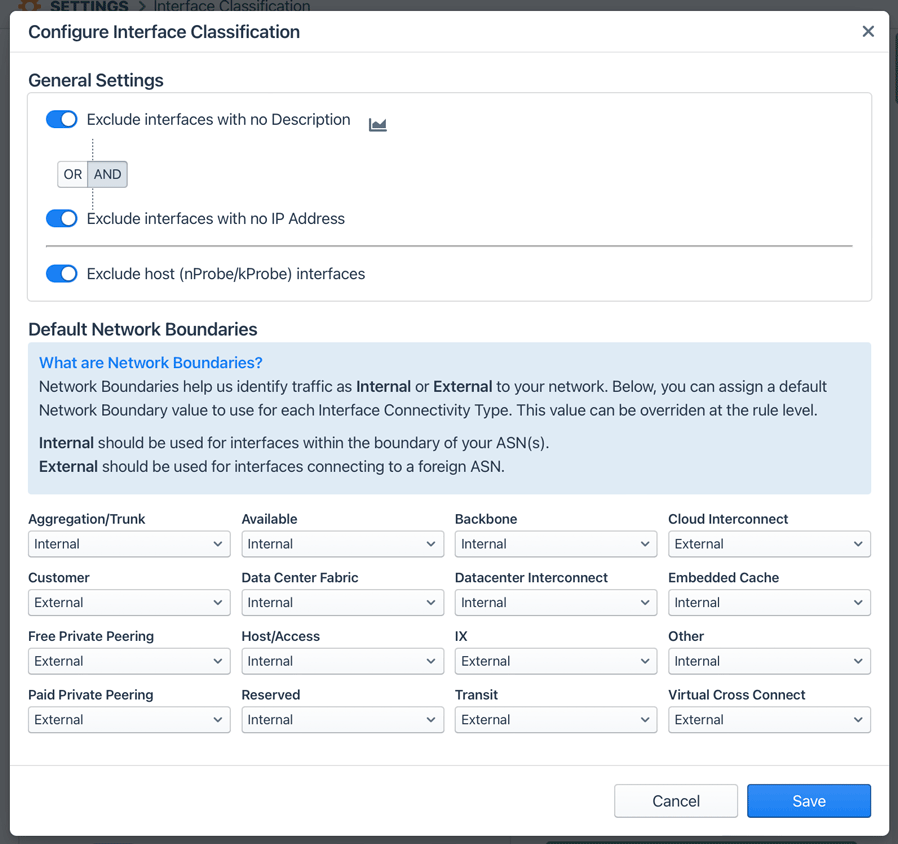Open the Backbone boundary dropdown
The width and height of the screenshot is (898, 844).
click(555, 543)
